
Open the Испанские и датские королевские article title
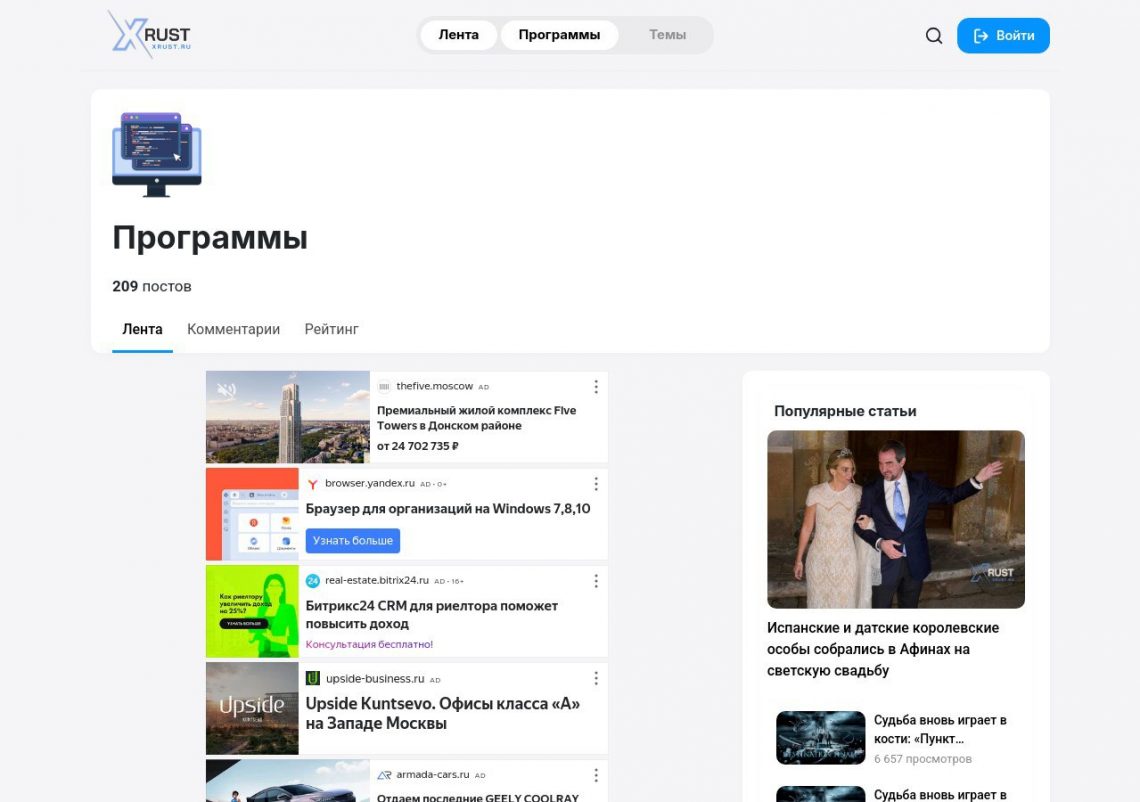tap(883, 649)
